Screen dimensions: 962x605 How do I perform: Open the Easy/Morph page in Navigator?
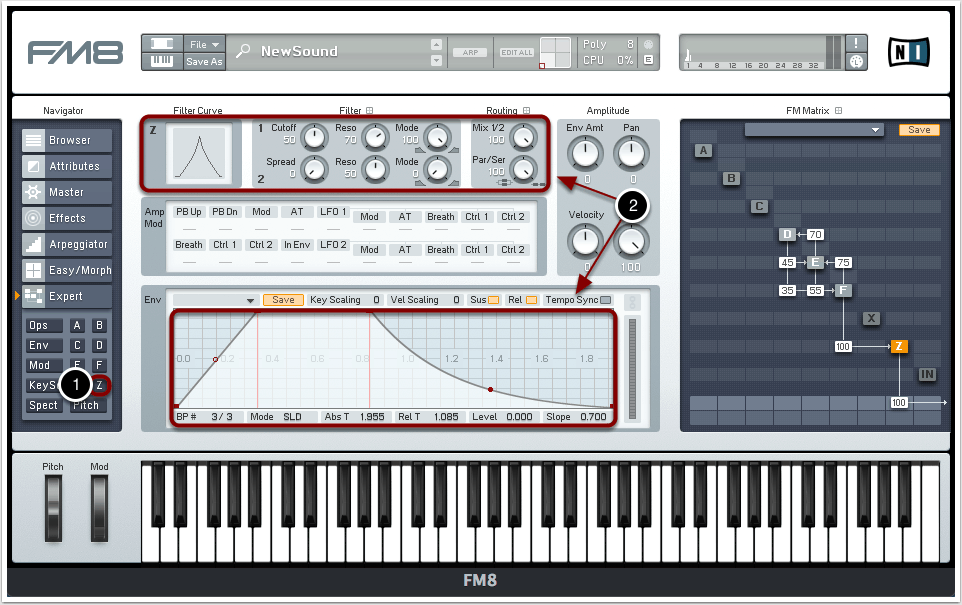(67, 270)
